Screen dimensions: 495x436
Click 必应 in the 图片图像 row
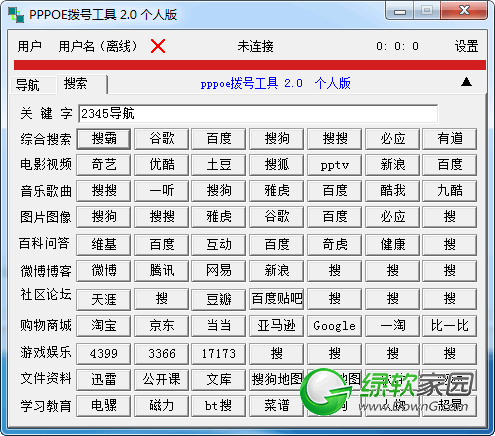(392, 217)
